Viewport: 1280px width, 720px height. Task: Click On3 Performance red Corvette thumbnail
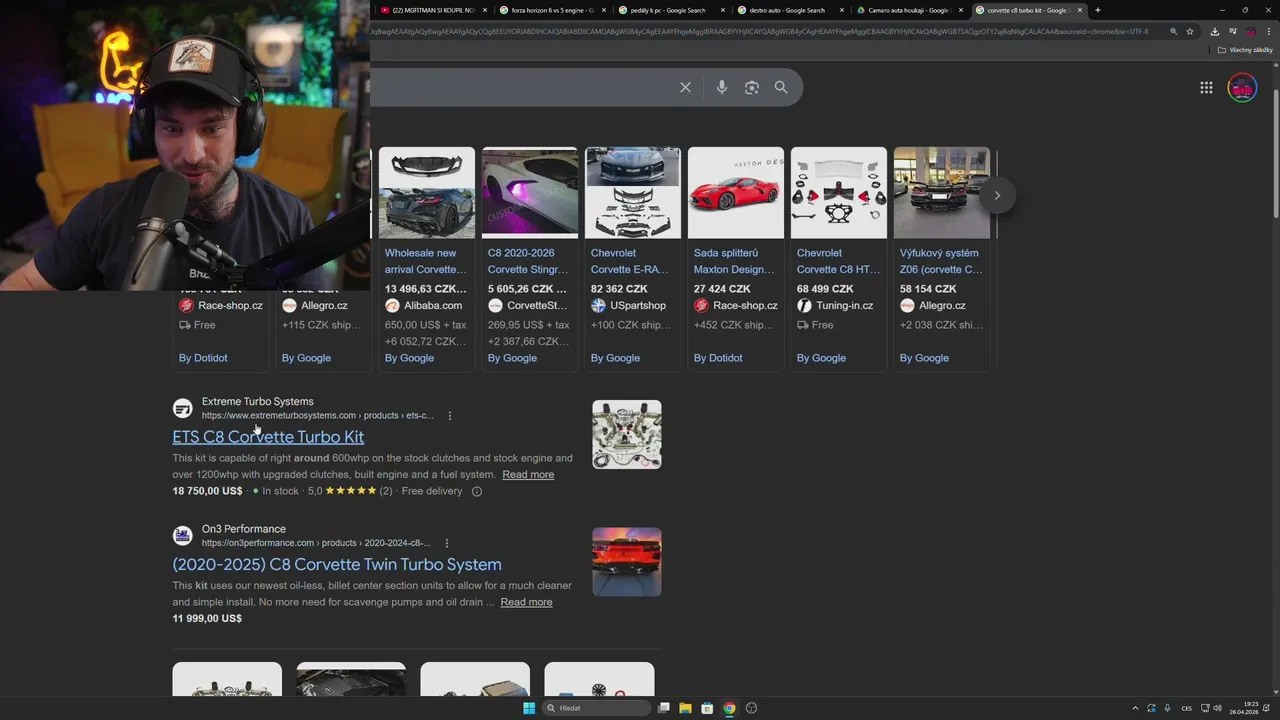pyautogui.click(x=627, y=562)
